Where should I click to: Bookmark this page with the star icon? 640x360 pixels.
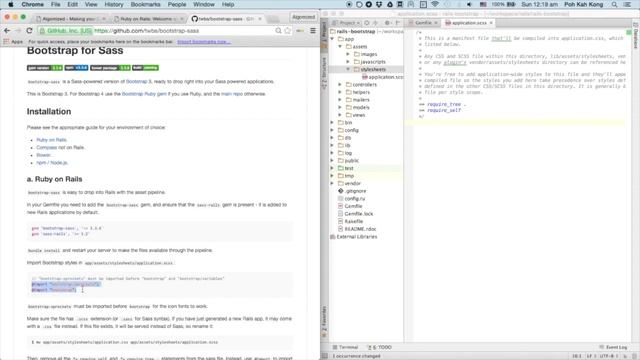click(288, 31)
